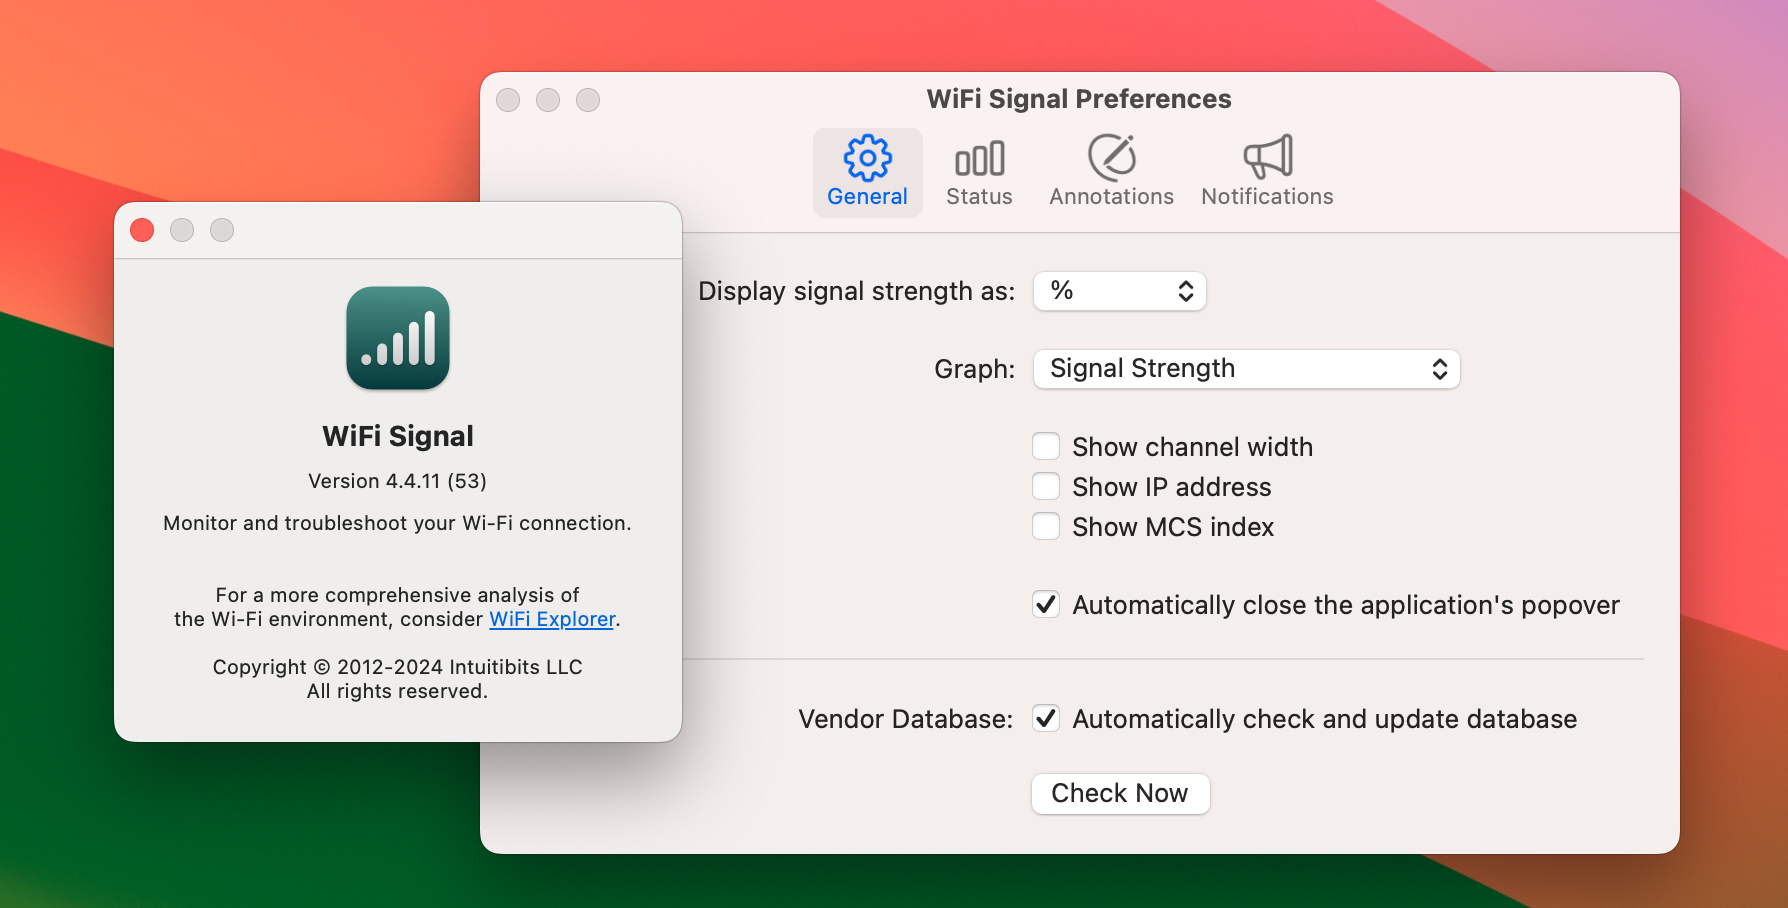Image resolution: width=1788 pixels, height=908 pixels.
Task: Switch to the Notifications tab label
Action: click(1268, 197)
